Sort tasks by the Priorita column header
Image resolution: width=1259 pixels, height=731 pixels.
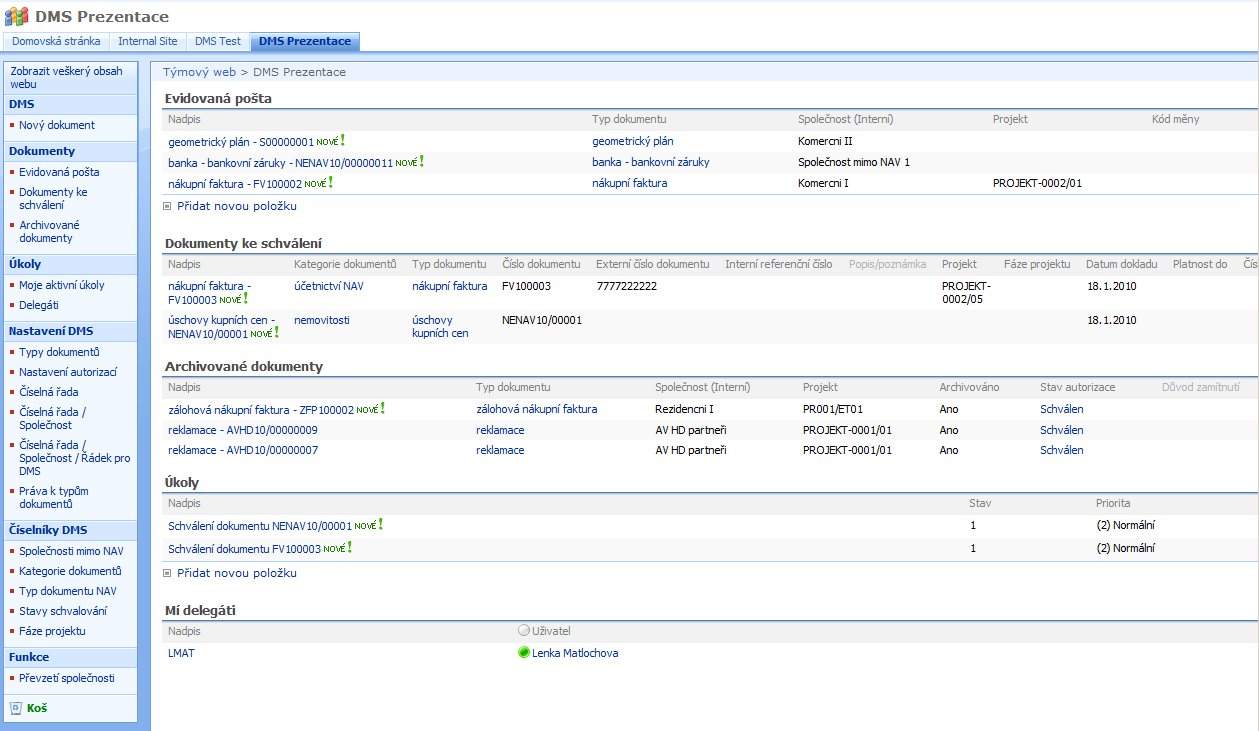click(1113, 503)
